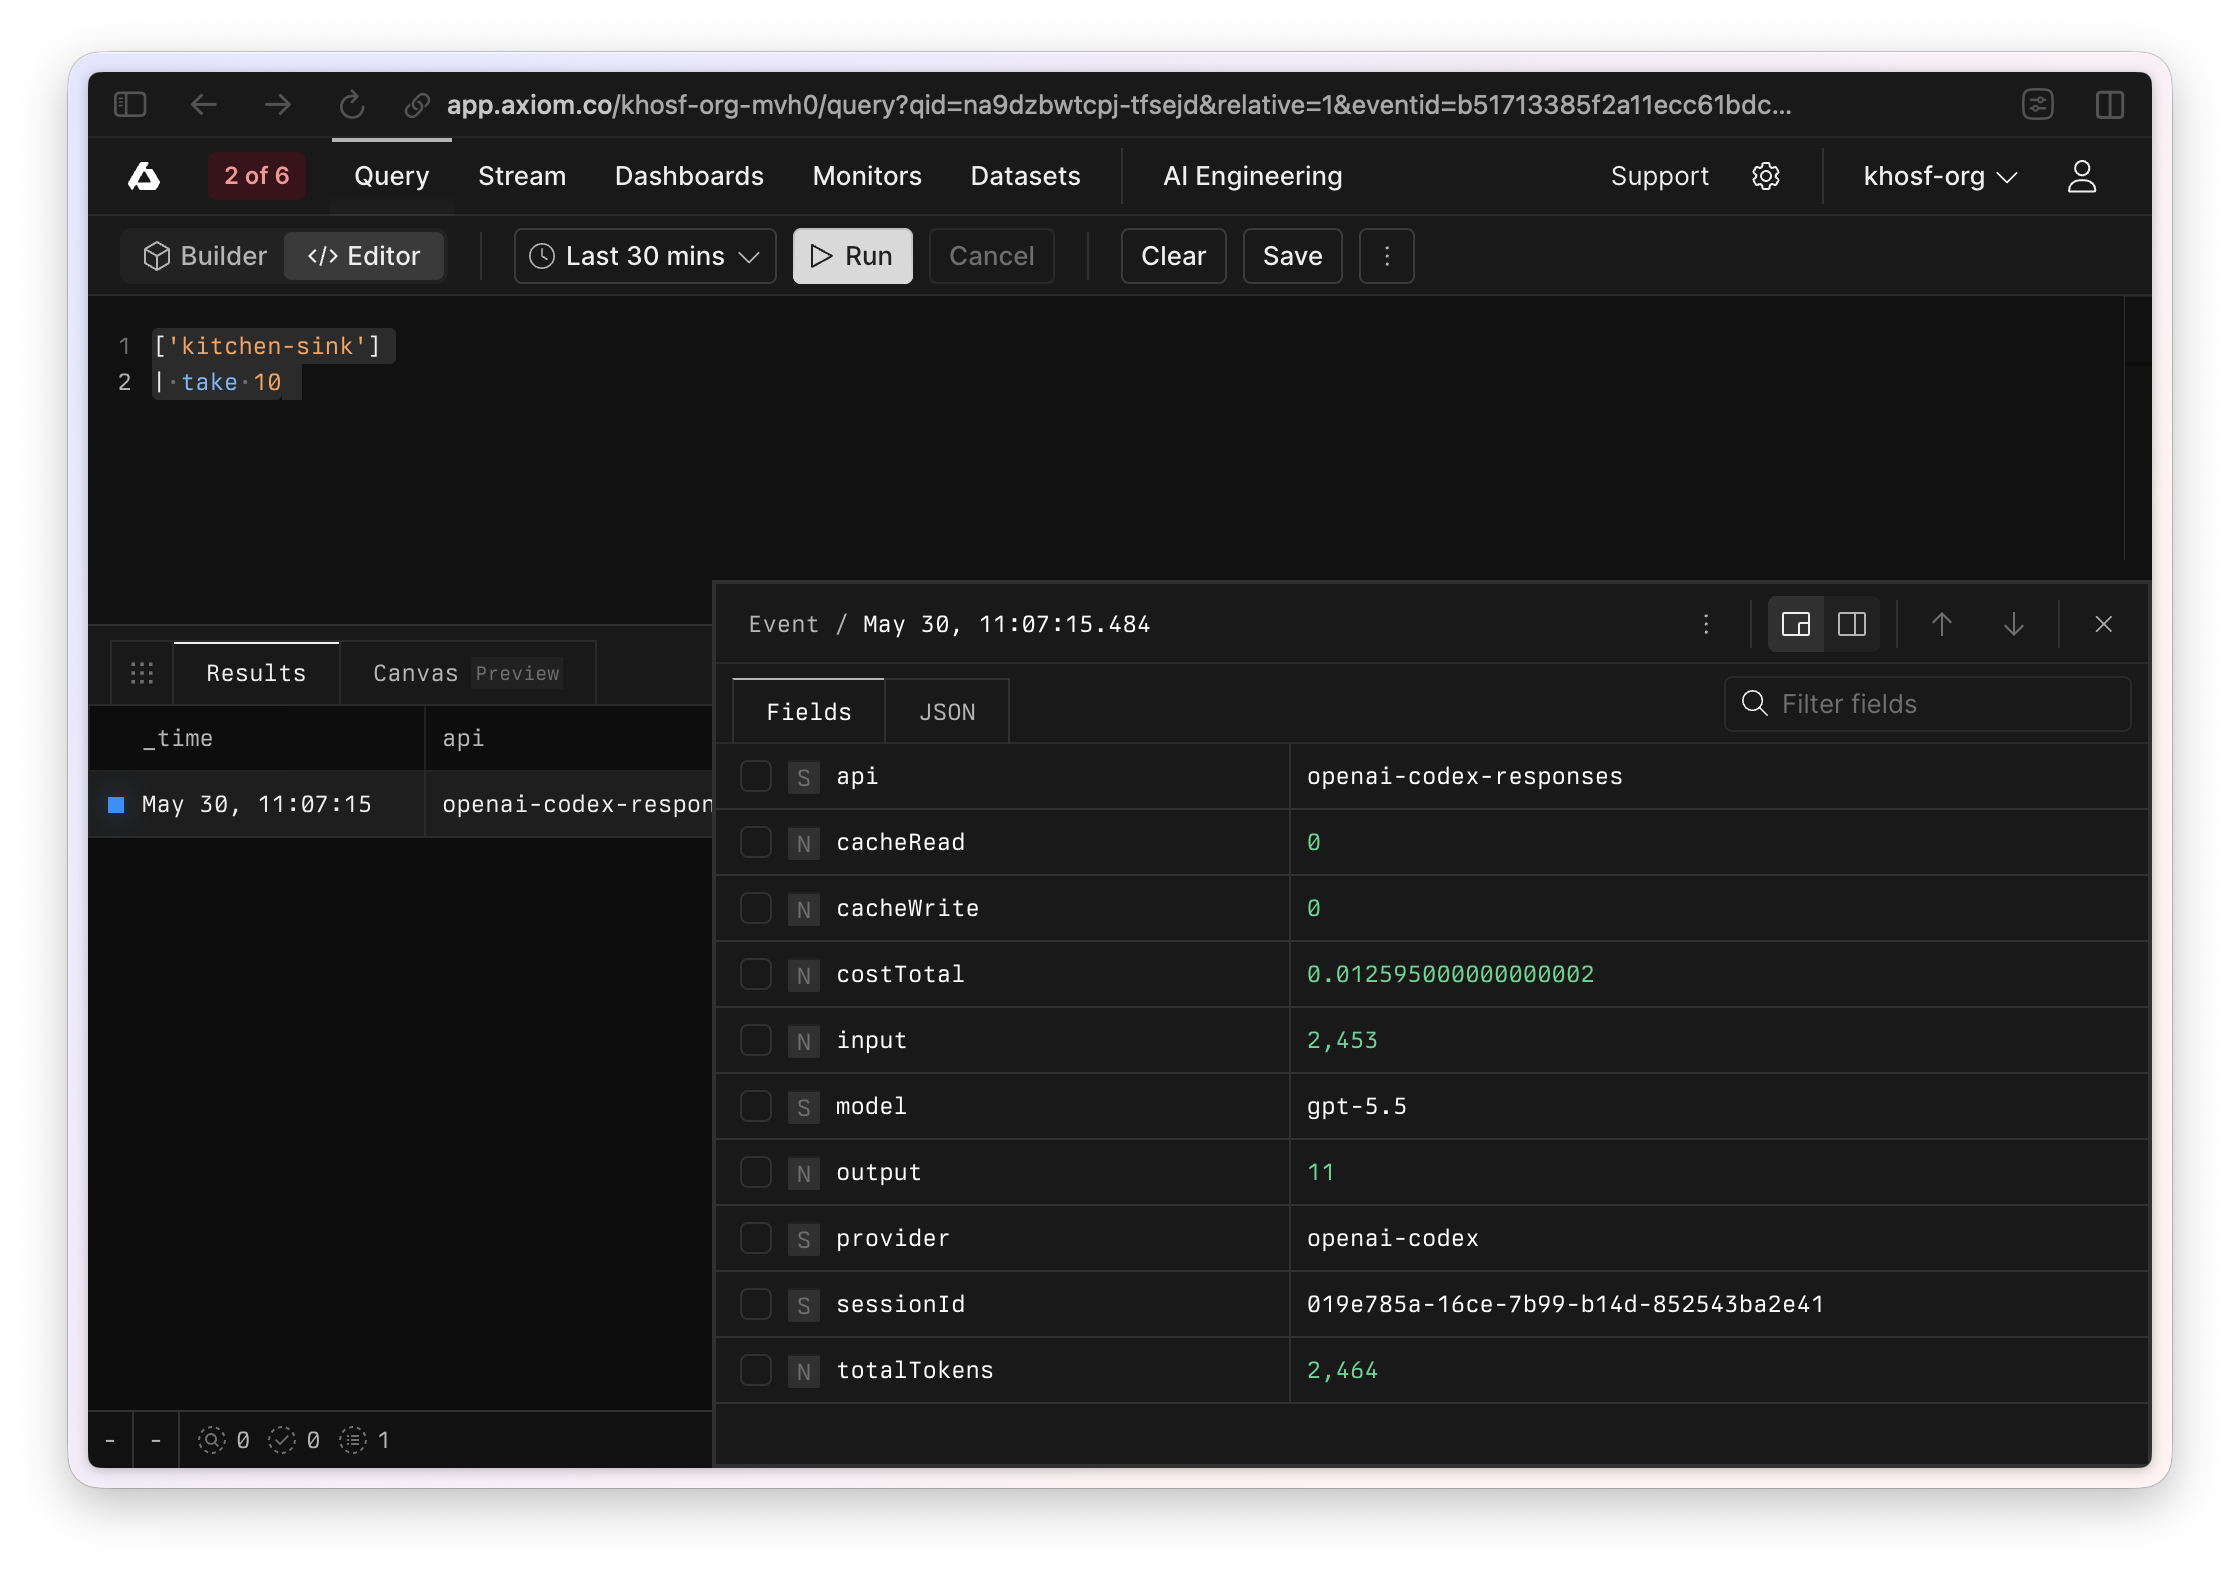Check the totalTokens field checkbox
This screenshot has height=1572, width=2240.
click(756, 1370)
